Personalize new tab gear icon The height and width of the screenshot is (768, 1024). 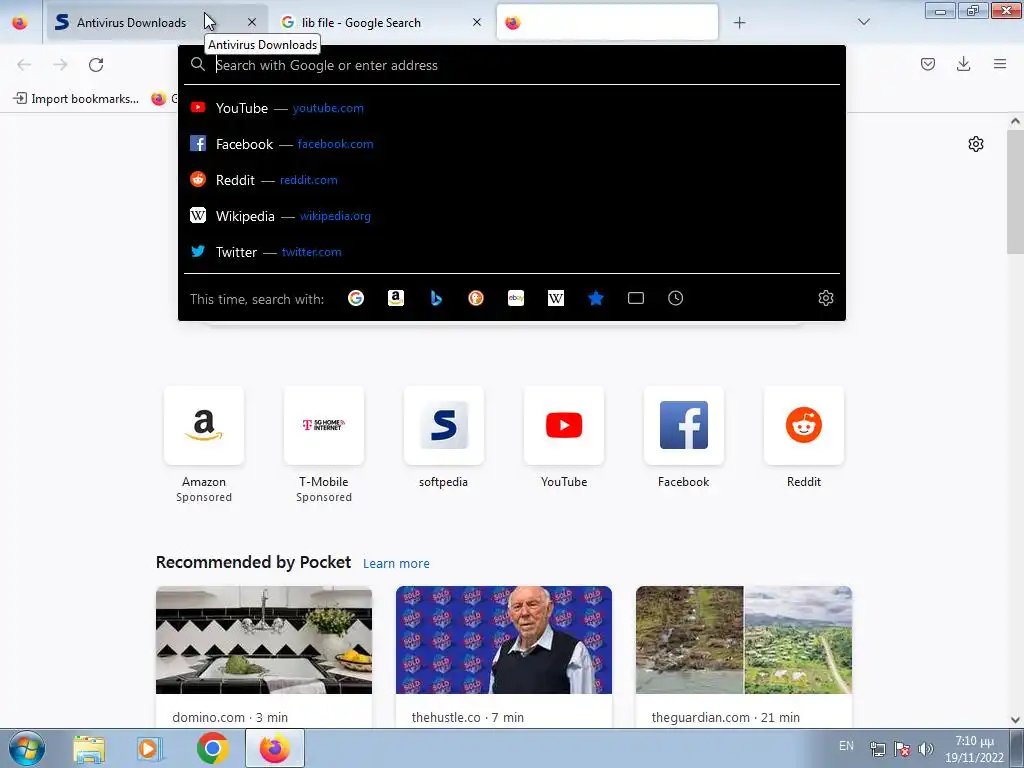976,144
